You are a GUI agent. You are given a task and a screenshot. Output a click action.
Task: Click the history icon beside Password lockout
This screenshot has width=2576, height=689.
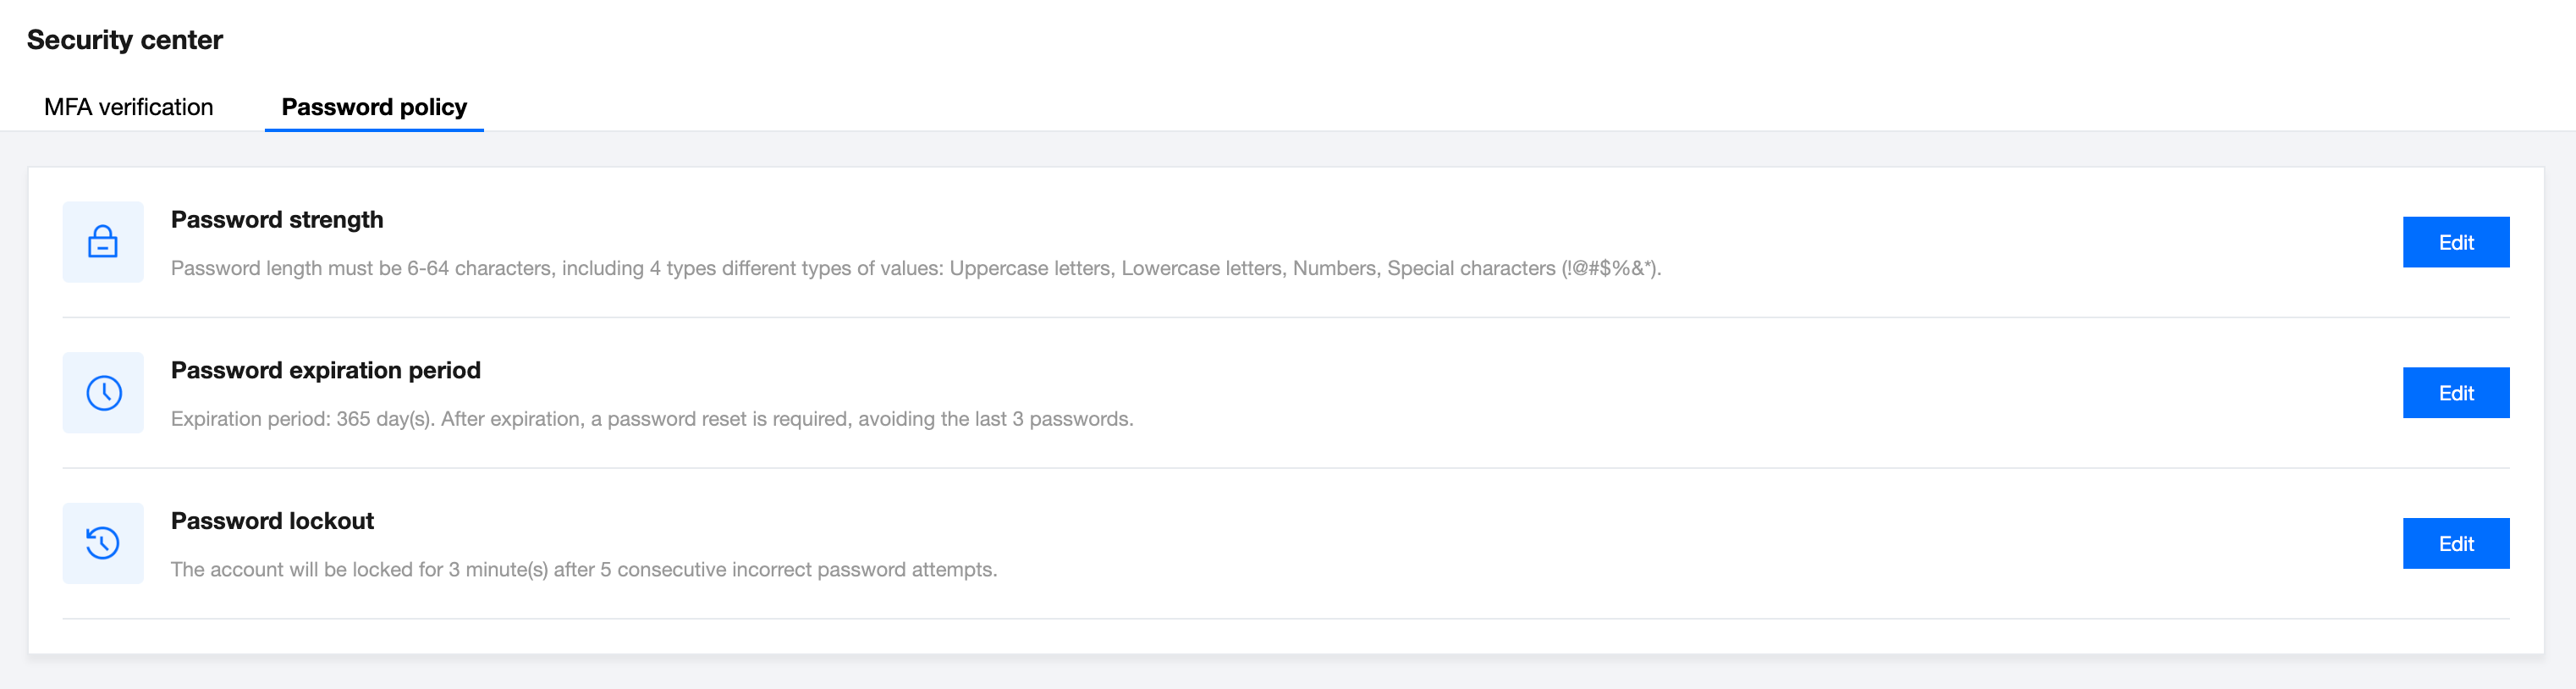point(103,543)
